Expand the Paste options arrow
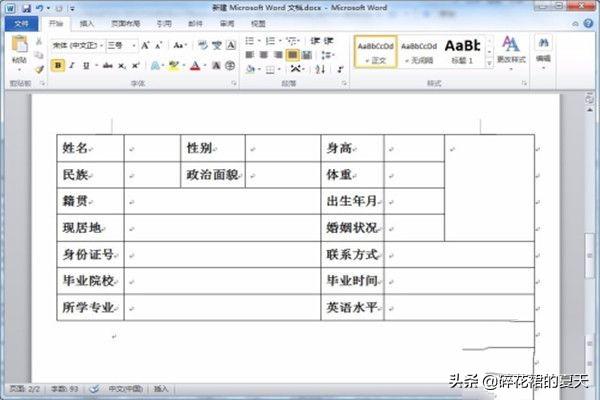 [x=19, y=70]
